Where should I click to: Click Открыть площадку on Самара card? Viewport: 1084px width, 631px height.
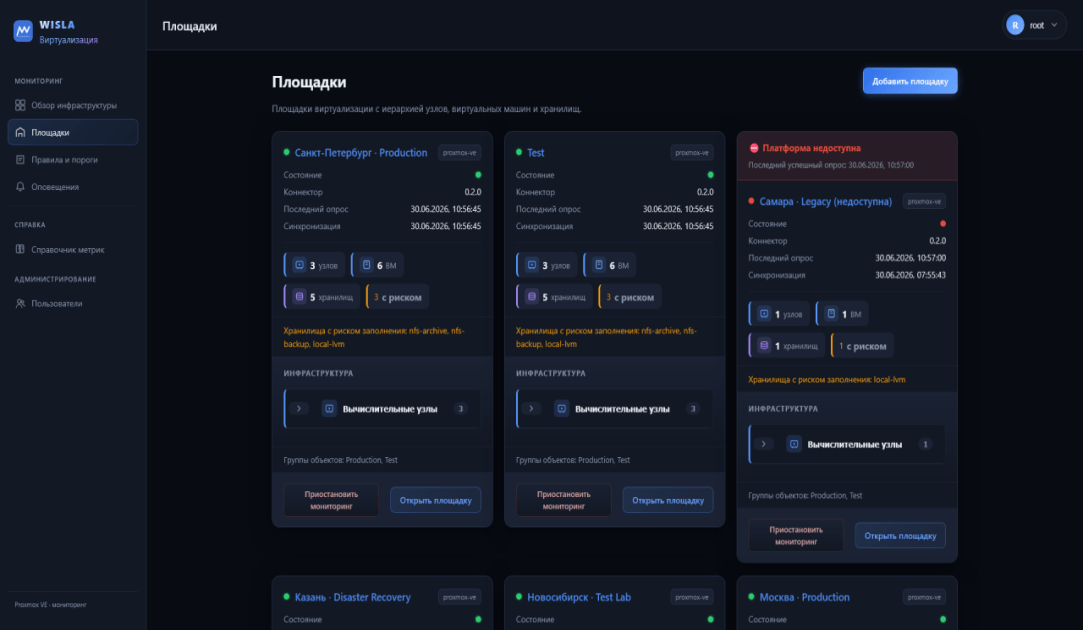click(900, 536)
